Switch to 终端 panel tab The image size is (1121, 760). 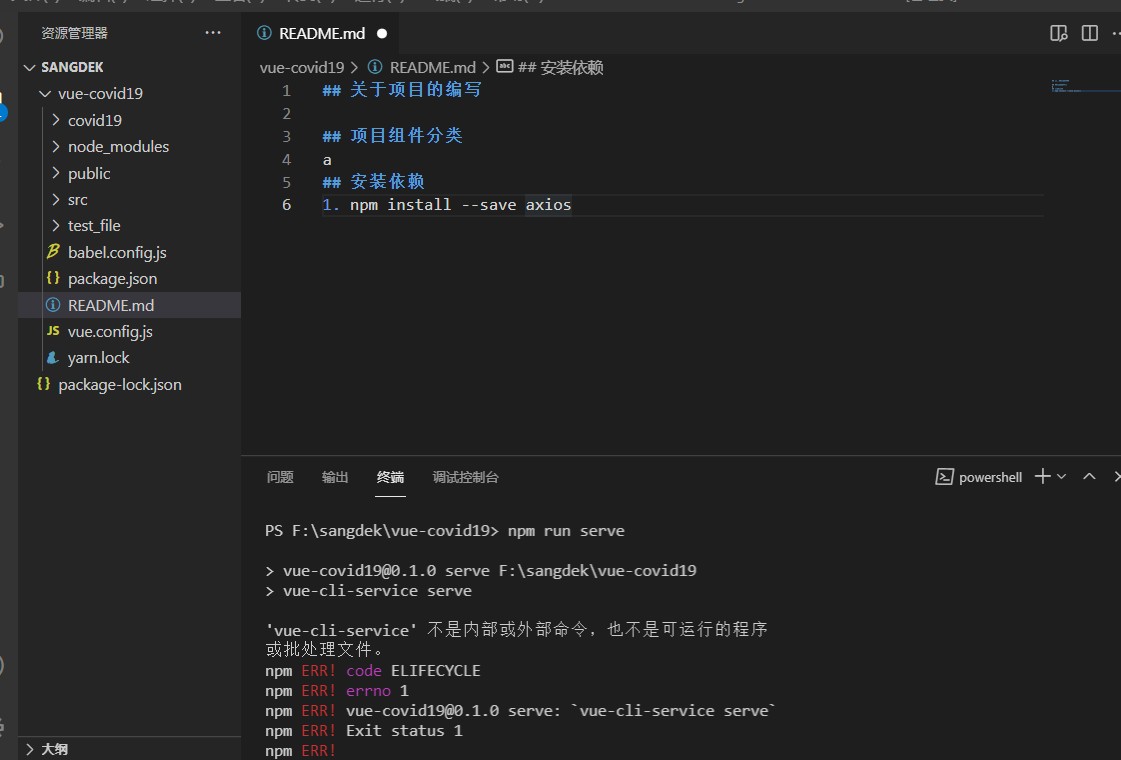click(x=390, y=477)
